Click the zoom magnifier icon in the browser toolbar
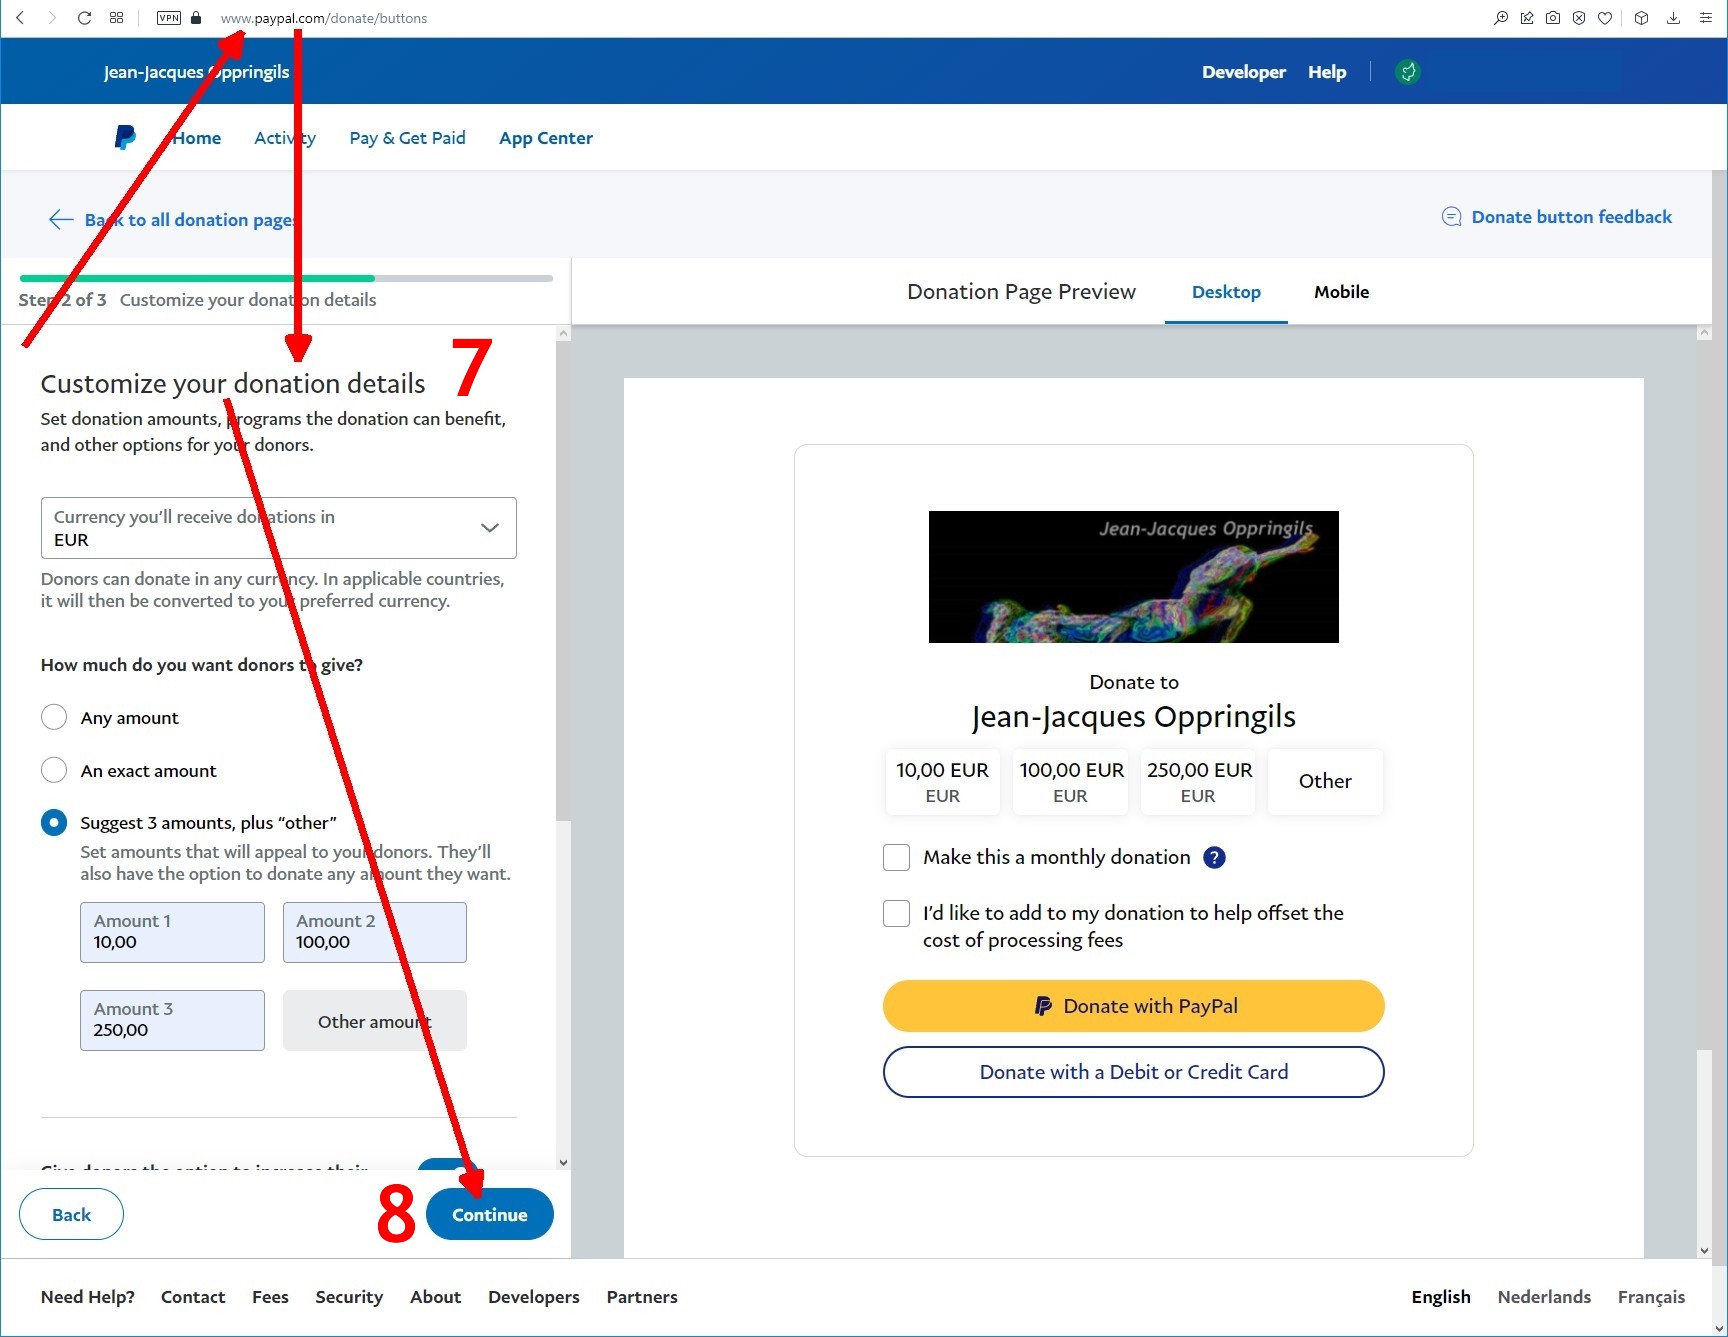The height and width of the screenshot is (1337, 1728). pos(1501,18)
